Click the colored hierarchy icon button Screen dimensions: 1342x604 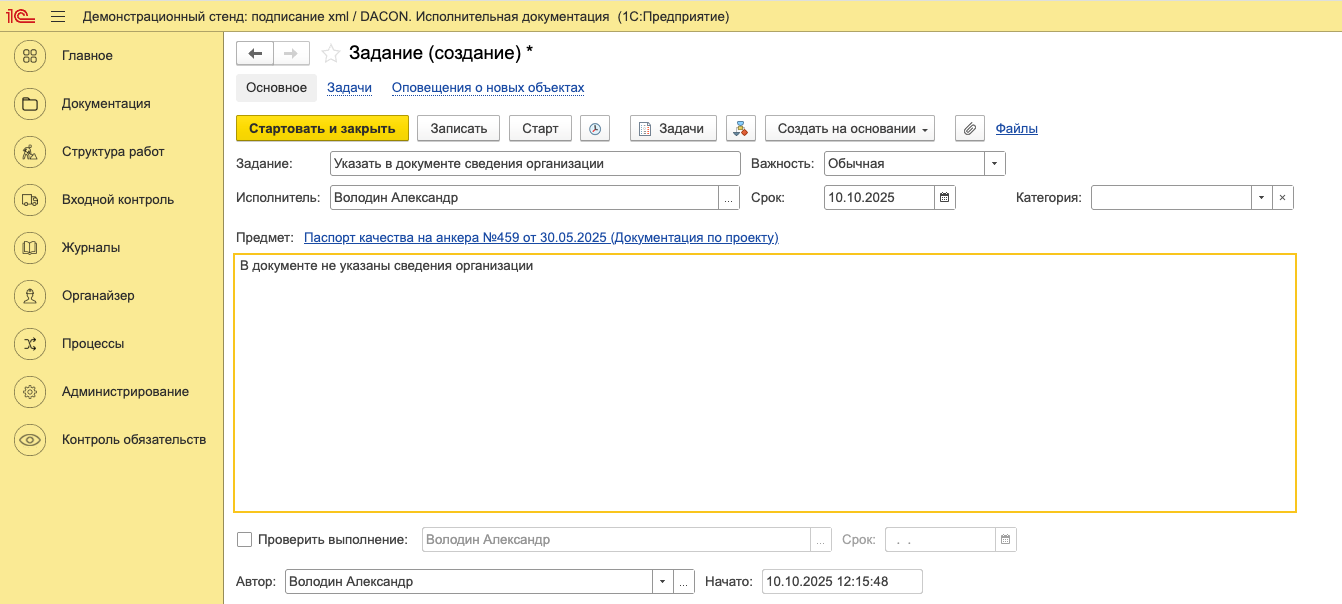pos(740,128)
